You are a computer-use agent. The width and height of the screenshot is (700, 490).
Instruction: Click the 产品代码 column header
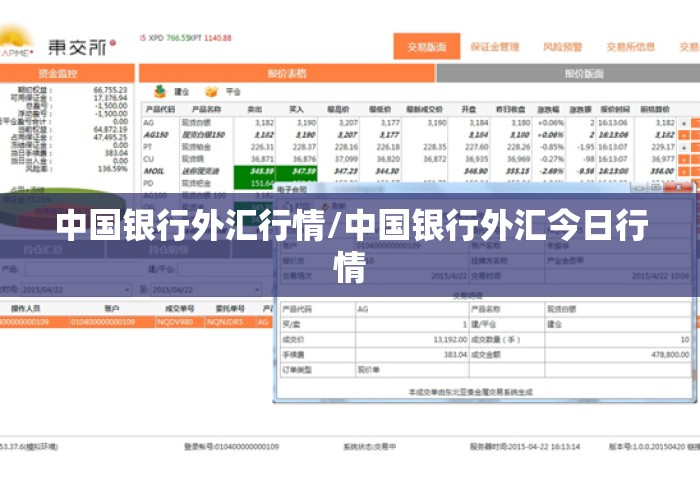point(160,109)
